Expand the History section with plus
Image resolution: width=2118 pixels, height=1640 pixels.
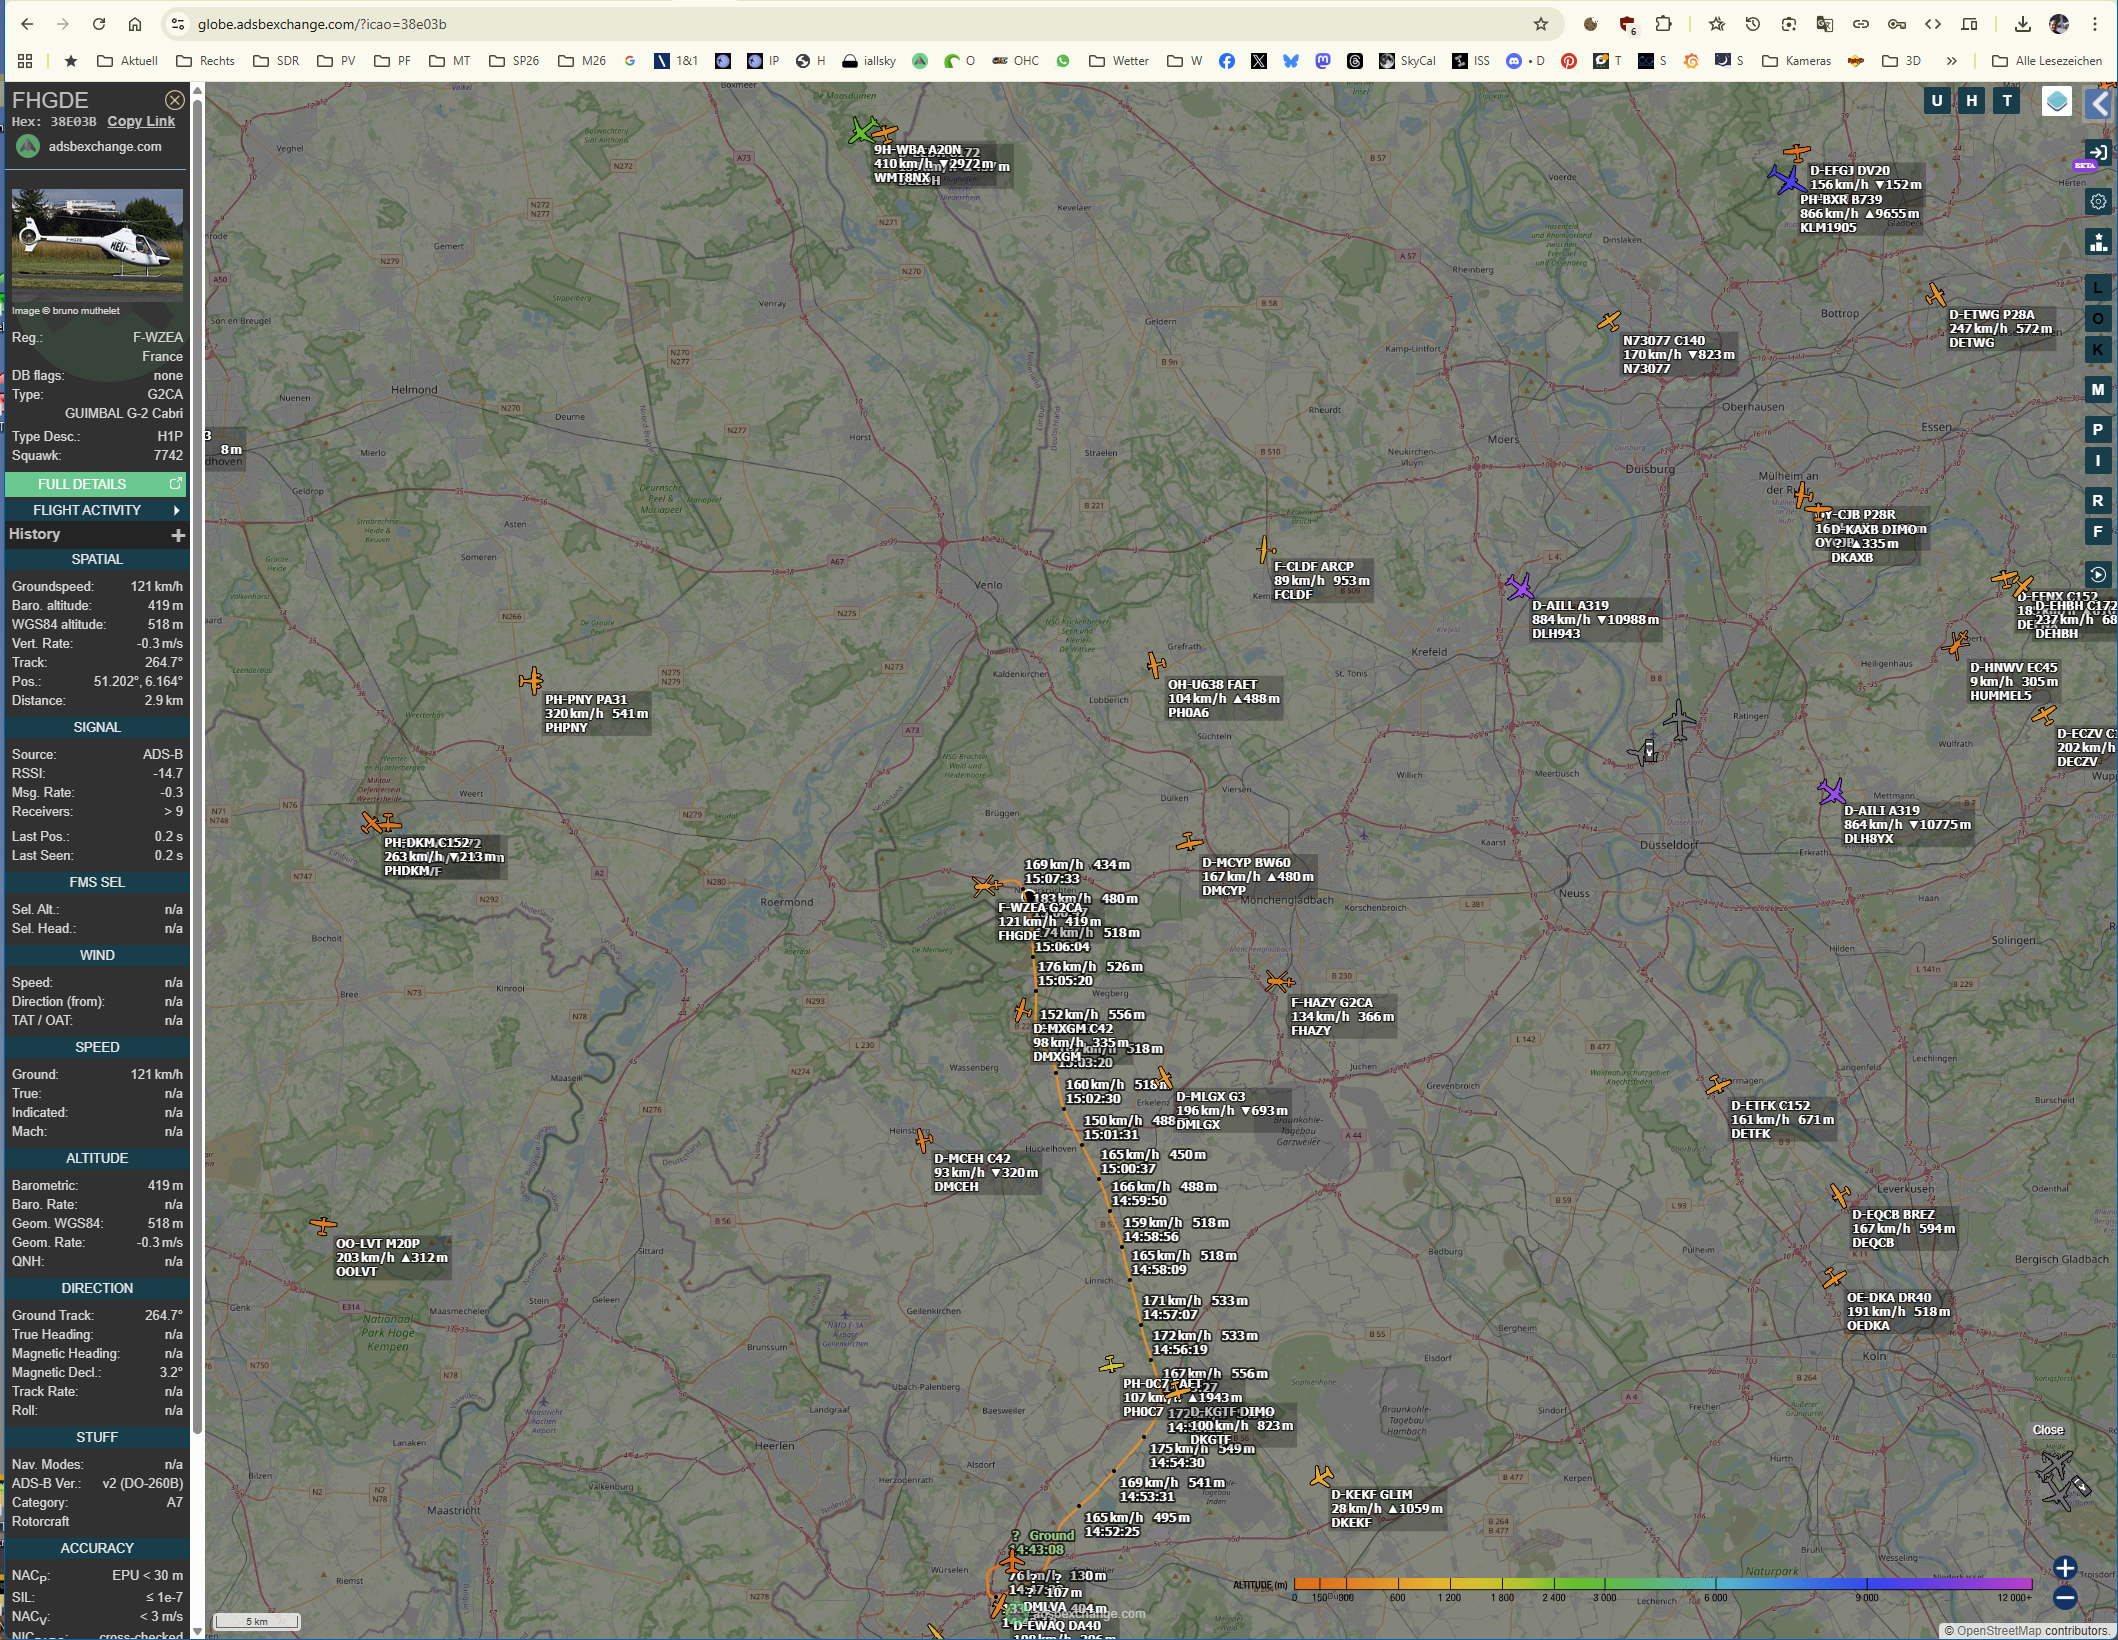click(x=178, y=535)
